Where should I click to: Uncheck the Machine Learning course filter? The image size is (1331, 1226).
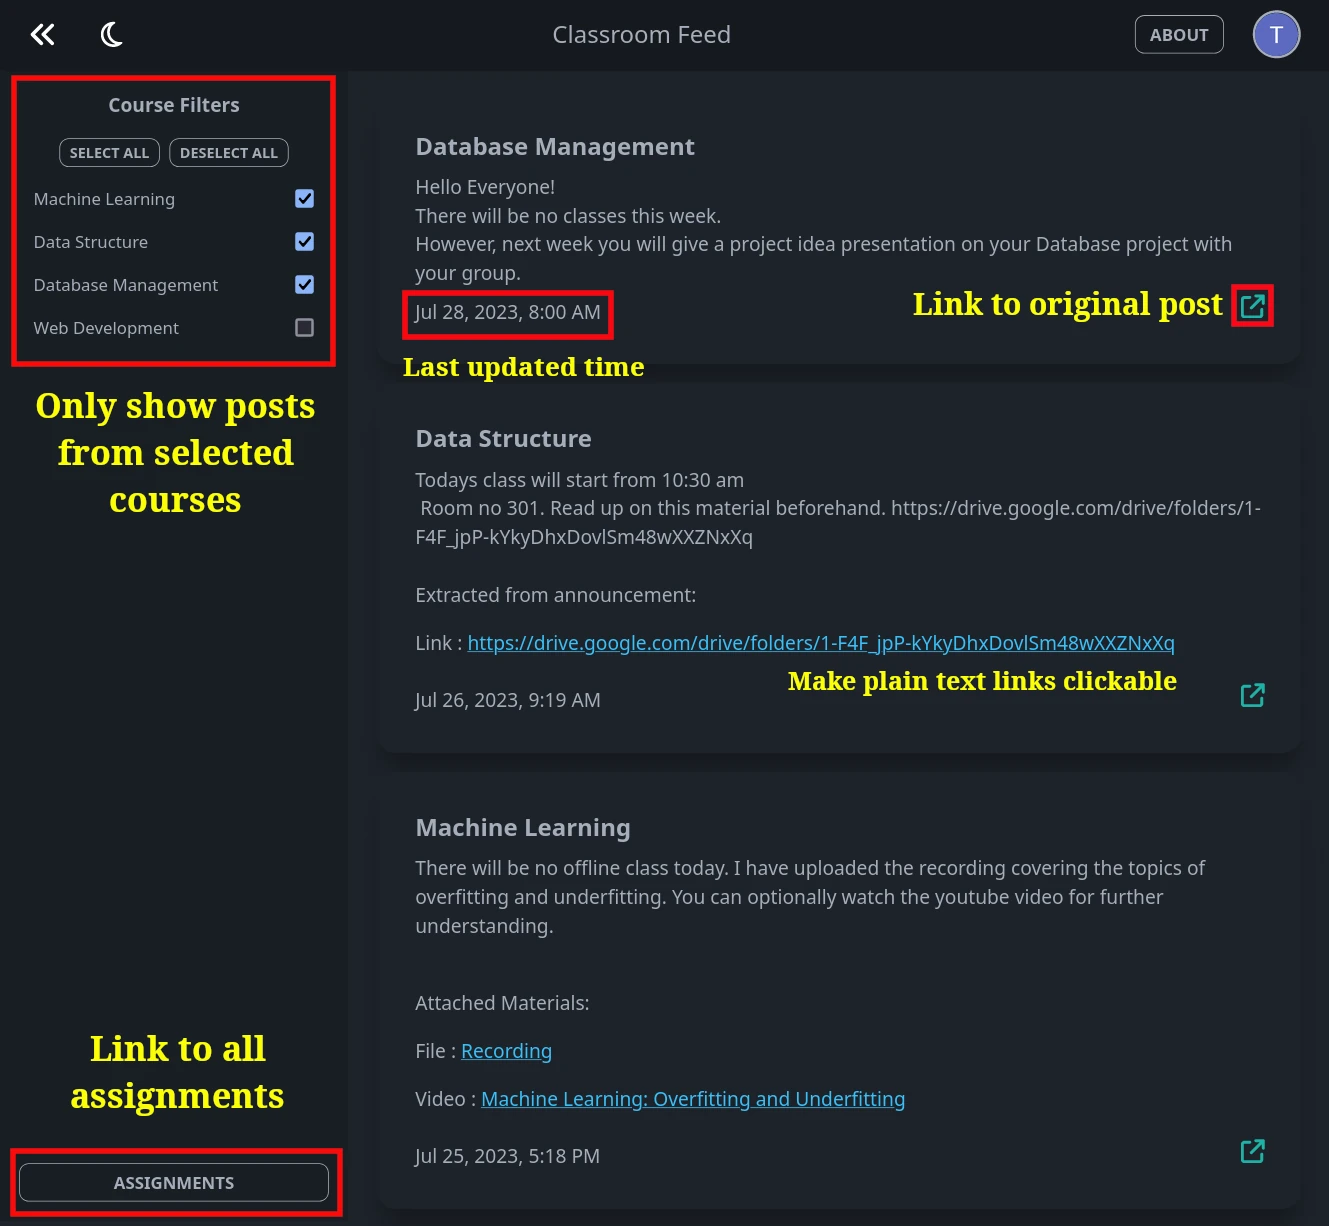[305, 199]
